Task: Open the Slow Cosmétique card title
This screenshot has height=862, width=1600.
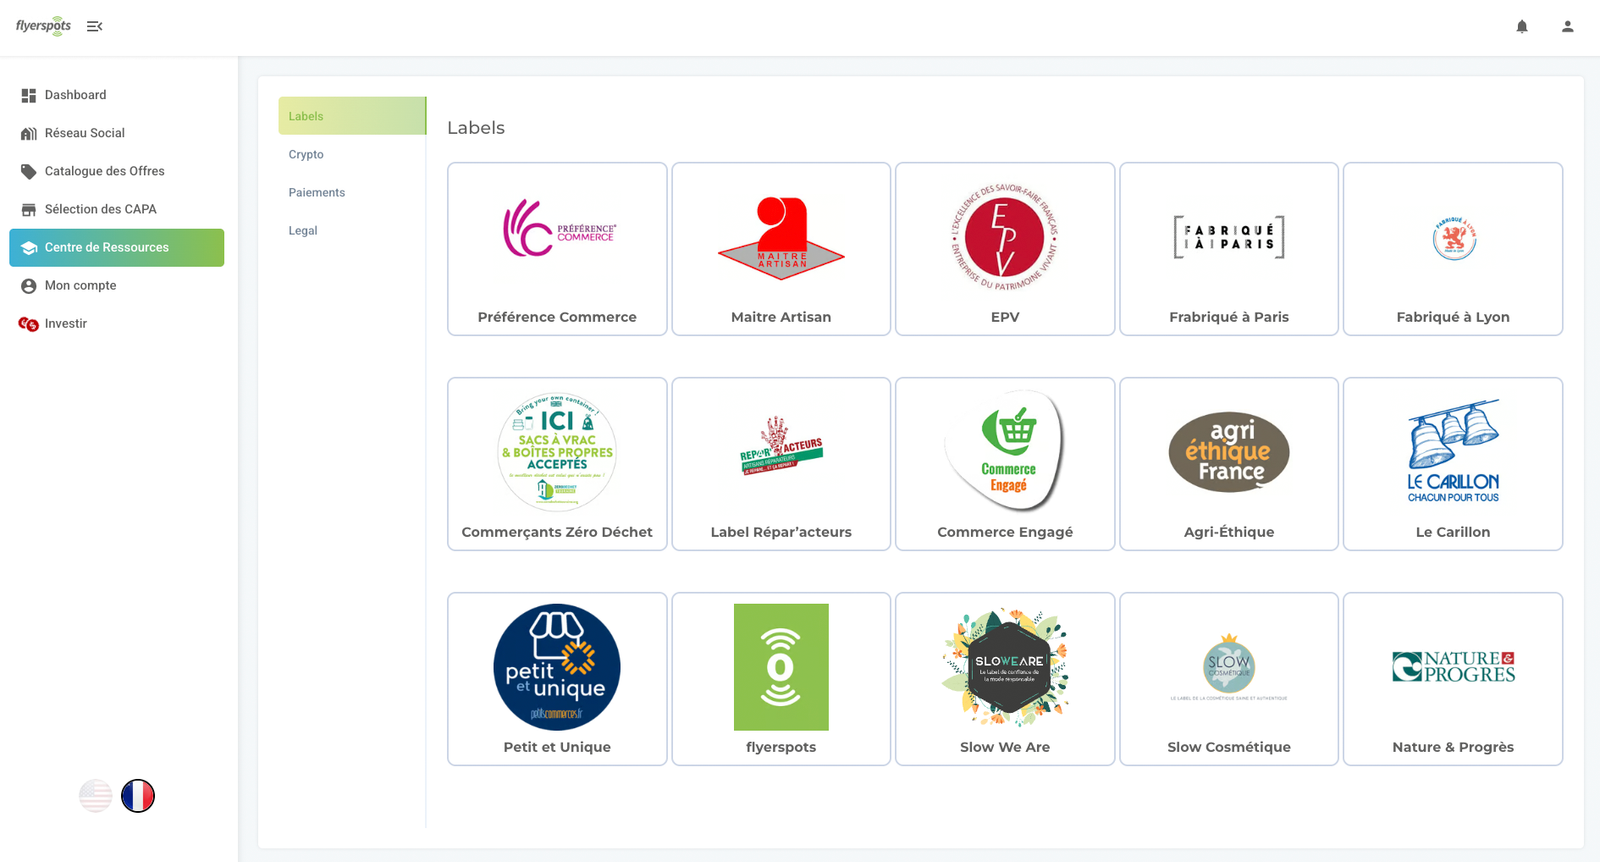Action: coord(1229,747)
